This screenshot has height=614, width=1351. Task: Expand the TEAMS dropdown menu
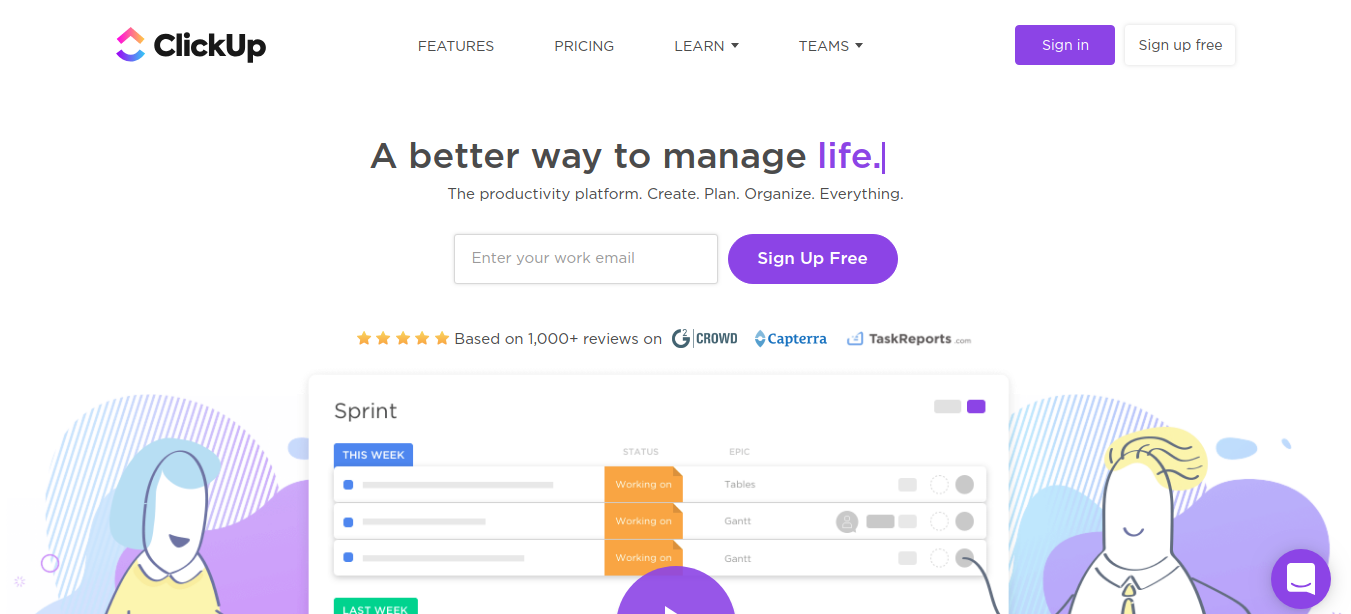click(830, 46)
